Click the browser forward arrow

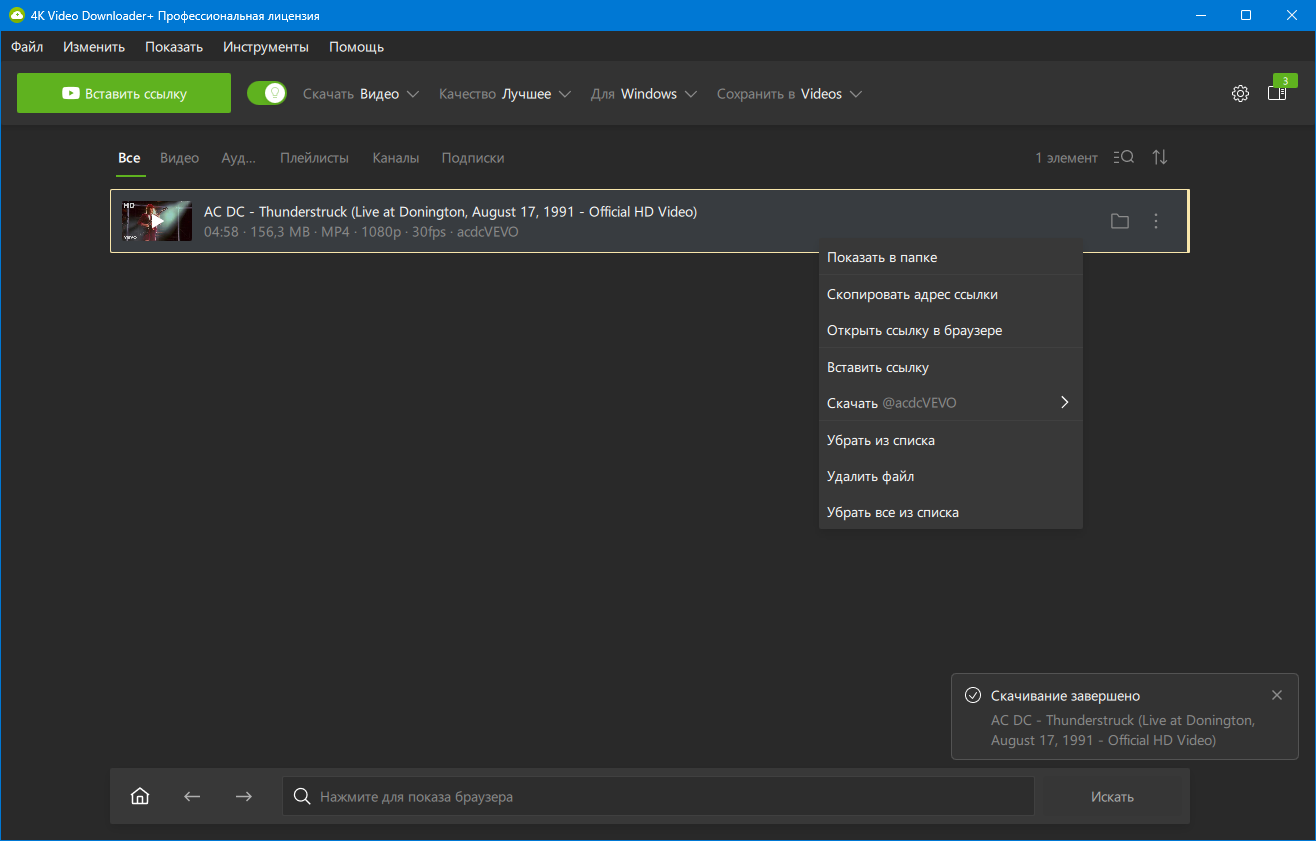[x=243, y=796]
